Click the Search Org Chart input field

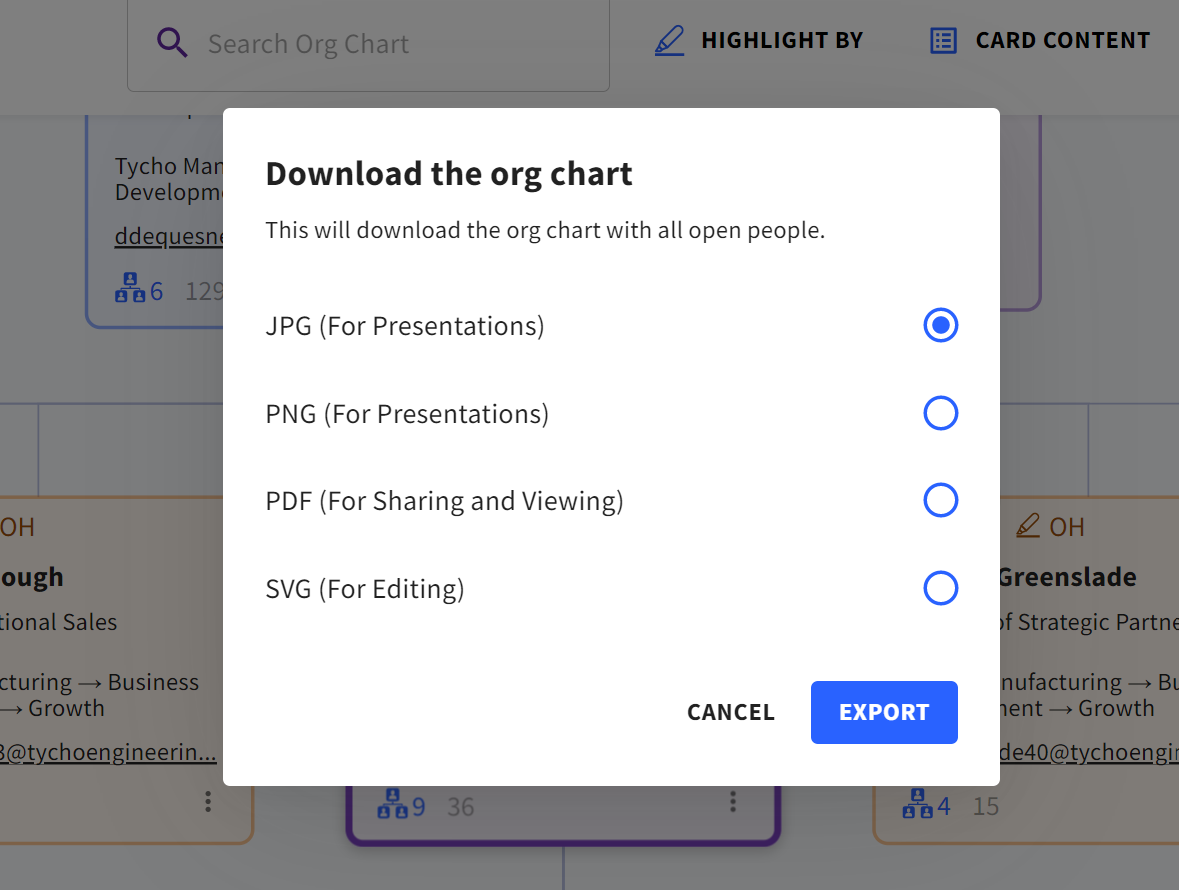[x=369, y=43]
